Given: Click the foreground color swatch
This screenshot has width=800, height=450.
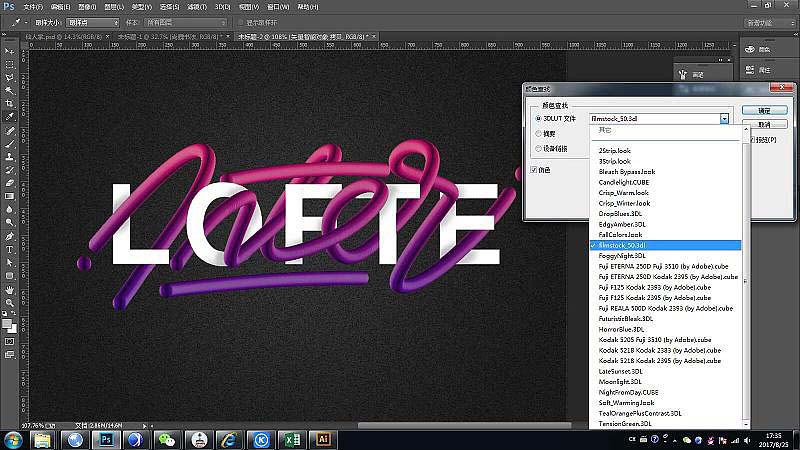Looking at the screenshot, I should (x=7, y=323).
